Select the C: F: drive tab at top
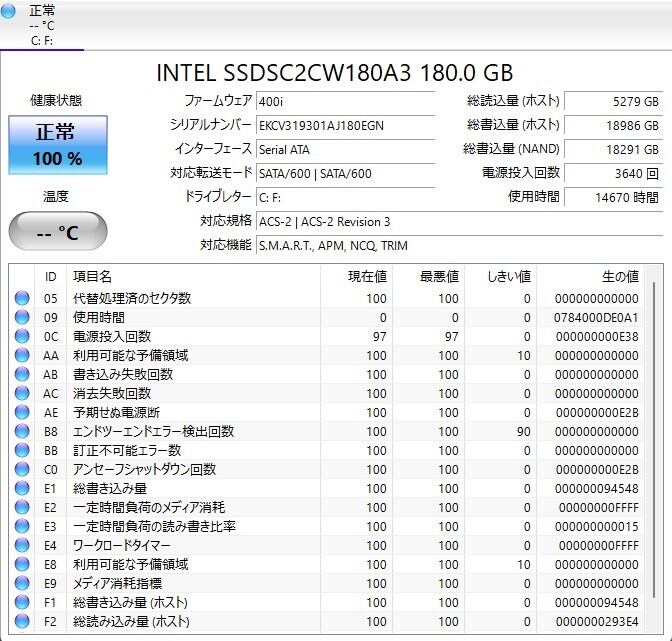 coord(42,25)
